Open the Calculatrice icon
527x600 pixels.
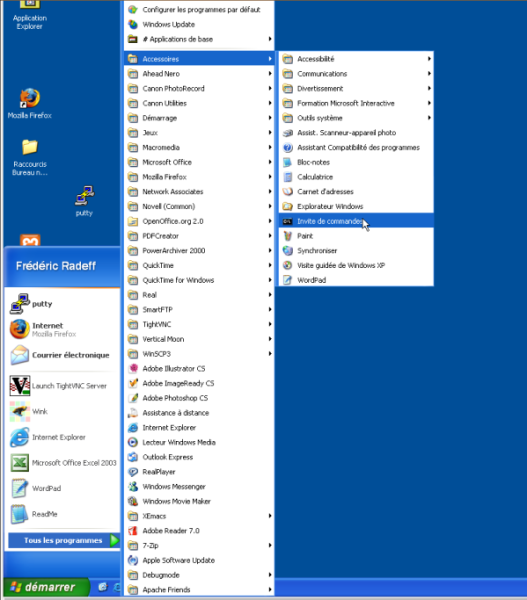click(x=287, y=177)
